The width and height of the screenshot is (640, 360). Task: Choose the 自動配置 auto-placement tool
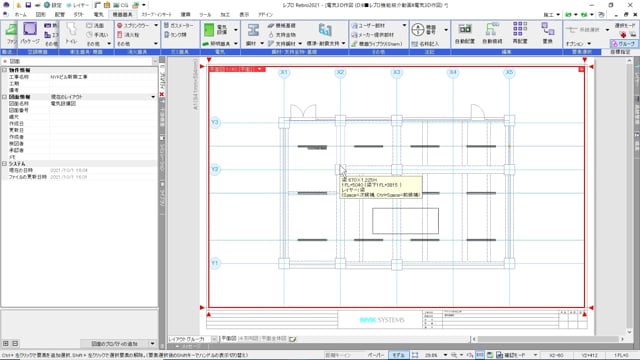pos(464,34)
